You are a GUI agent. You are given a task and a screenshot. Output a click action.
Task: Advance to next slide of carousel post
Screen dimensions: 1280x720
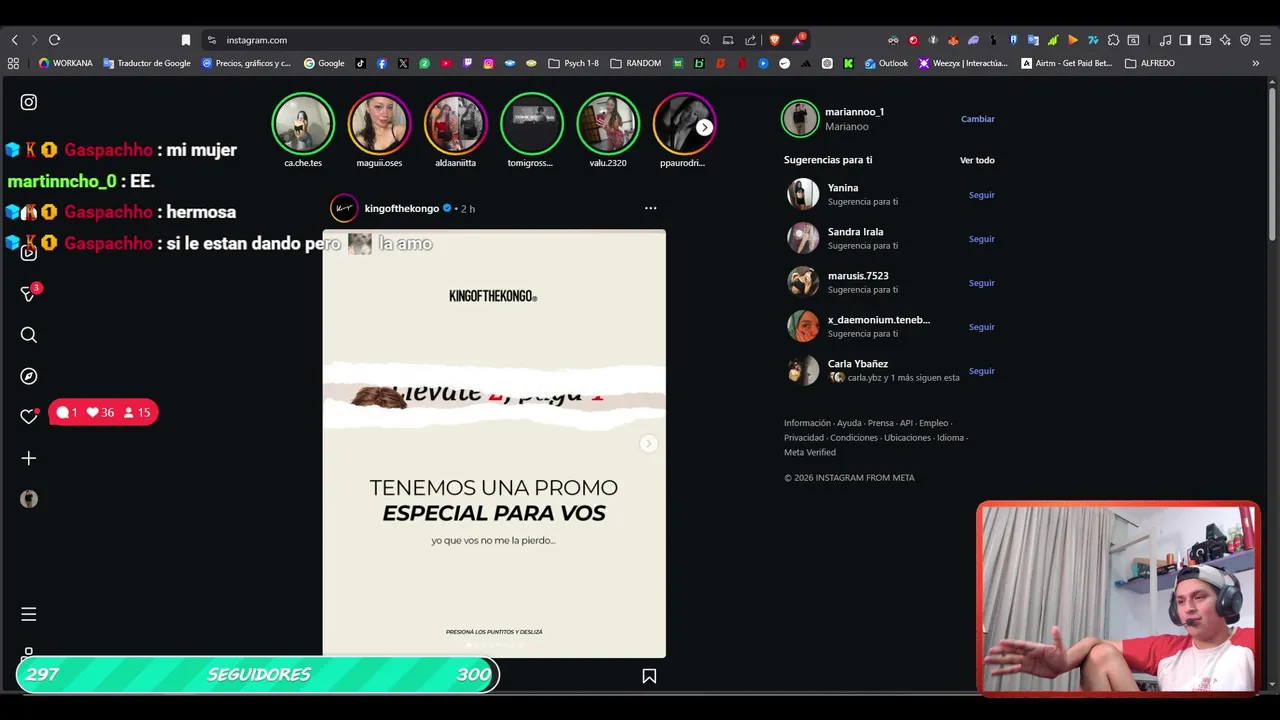648,443
